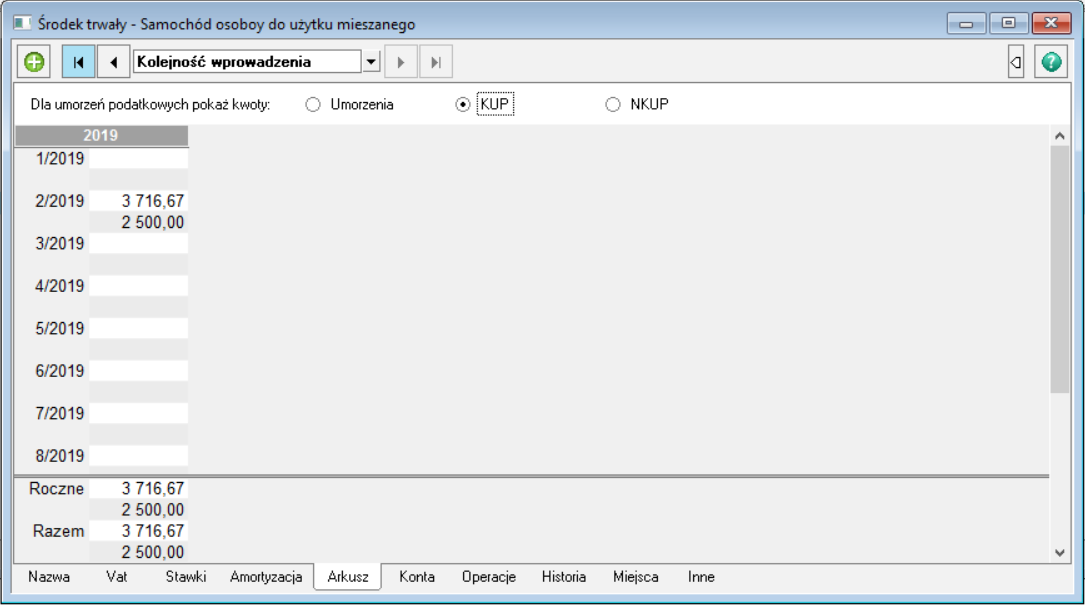Click the Kolejność wprowadzenia combo box field

pyautogui.click(x=246, y=62)
